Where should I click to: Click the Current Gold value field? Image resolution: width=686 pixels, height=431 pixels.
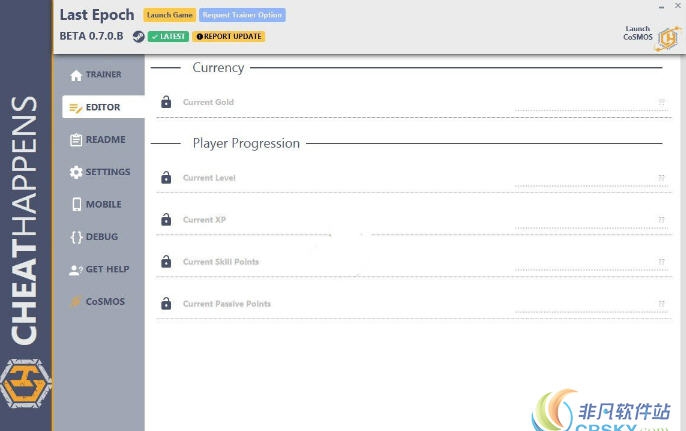[x=591, y=103]
